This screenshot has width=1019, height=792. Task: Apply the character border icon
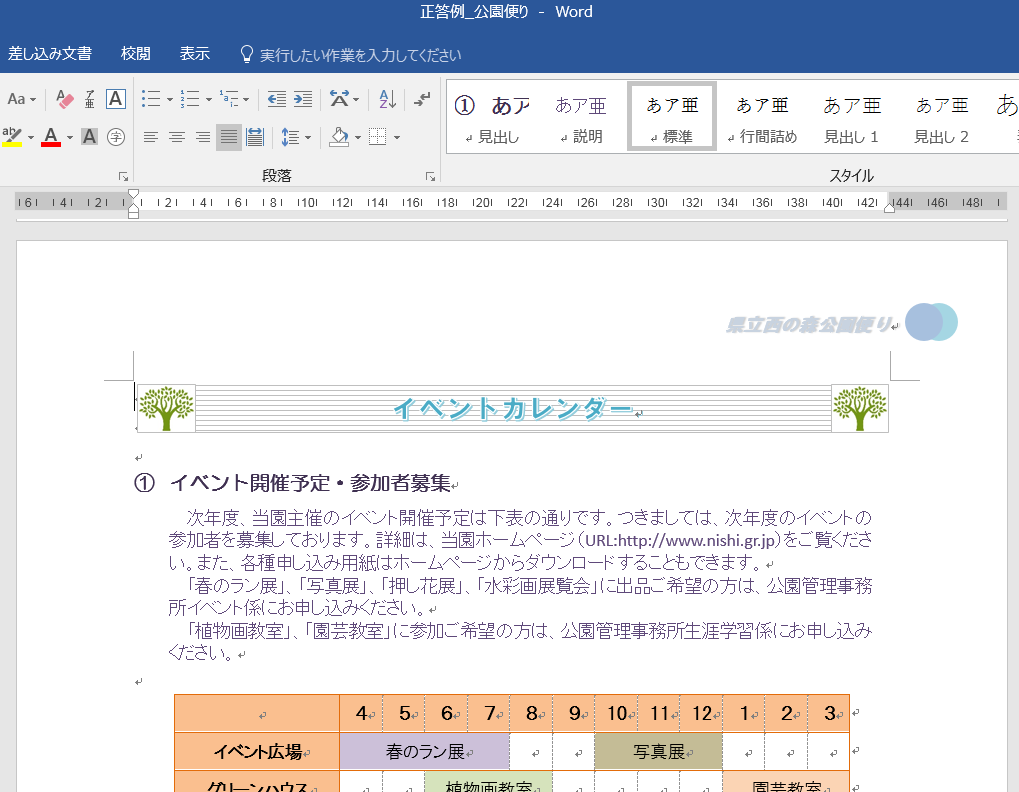[x=116, y=99]
